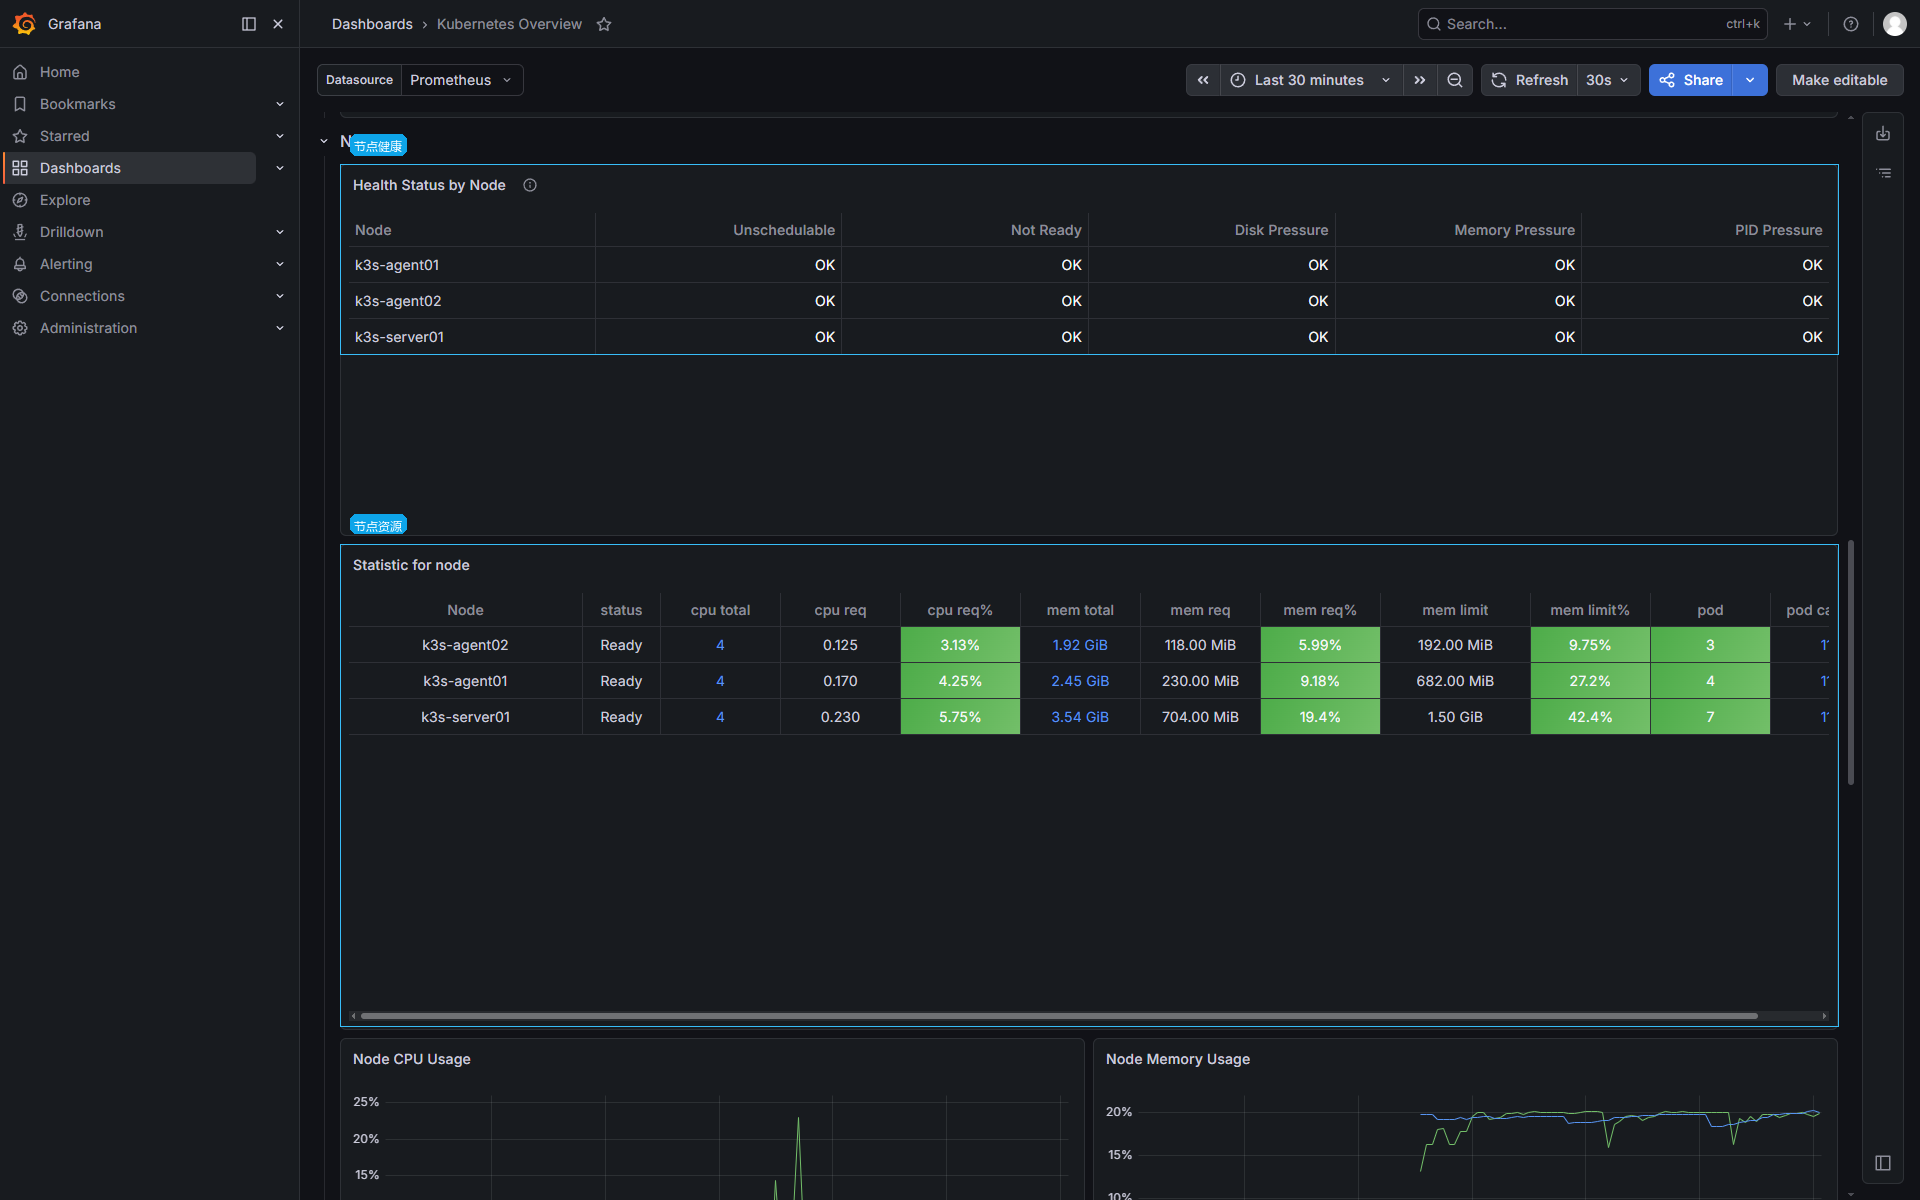Open Administration in sidebar
This screenshot has height=1200, width=1920.
coord(88,328)
